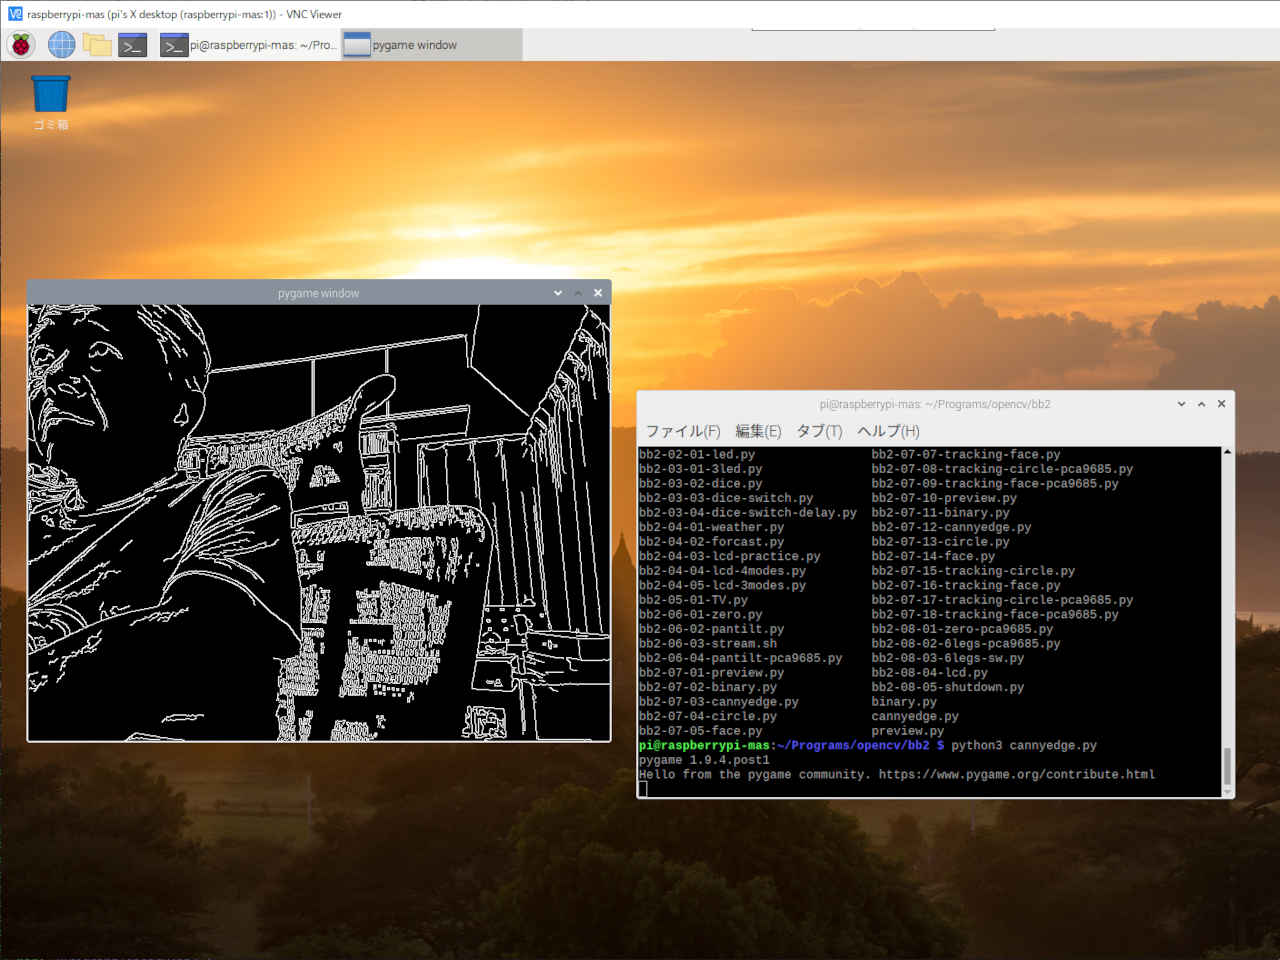
Task: Launch the web browser globe icon
Action: pos(61,45)
